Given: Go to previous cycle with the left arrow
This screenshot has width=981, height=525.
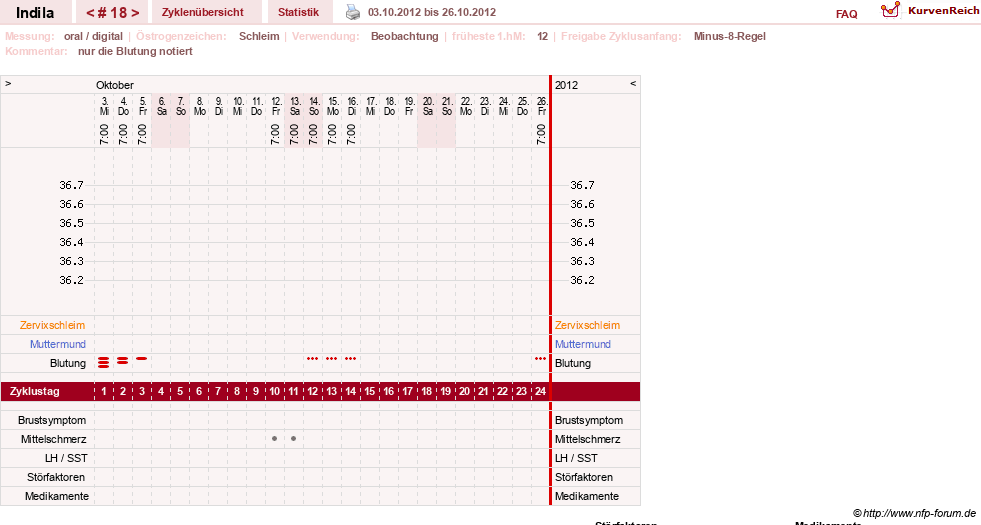Looking at the screenshot, I should [90, 13].
